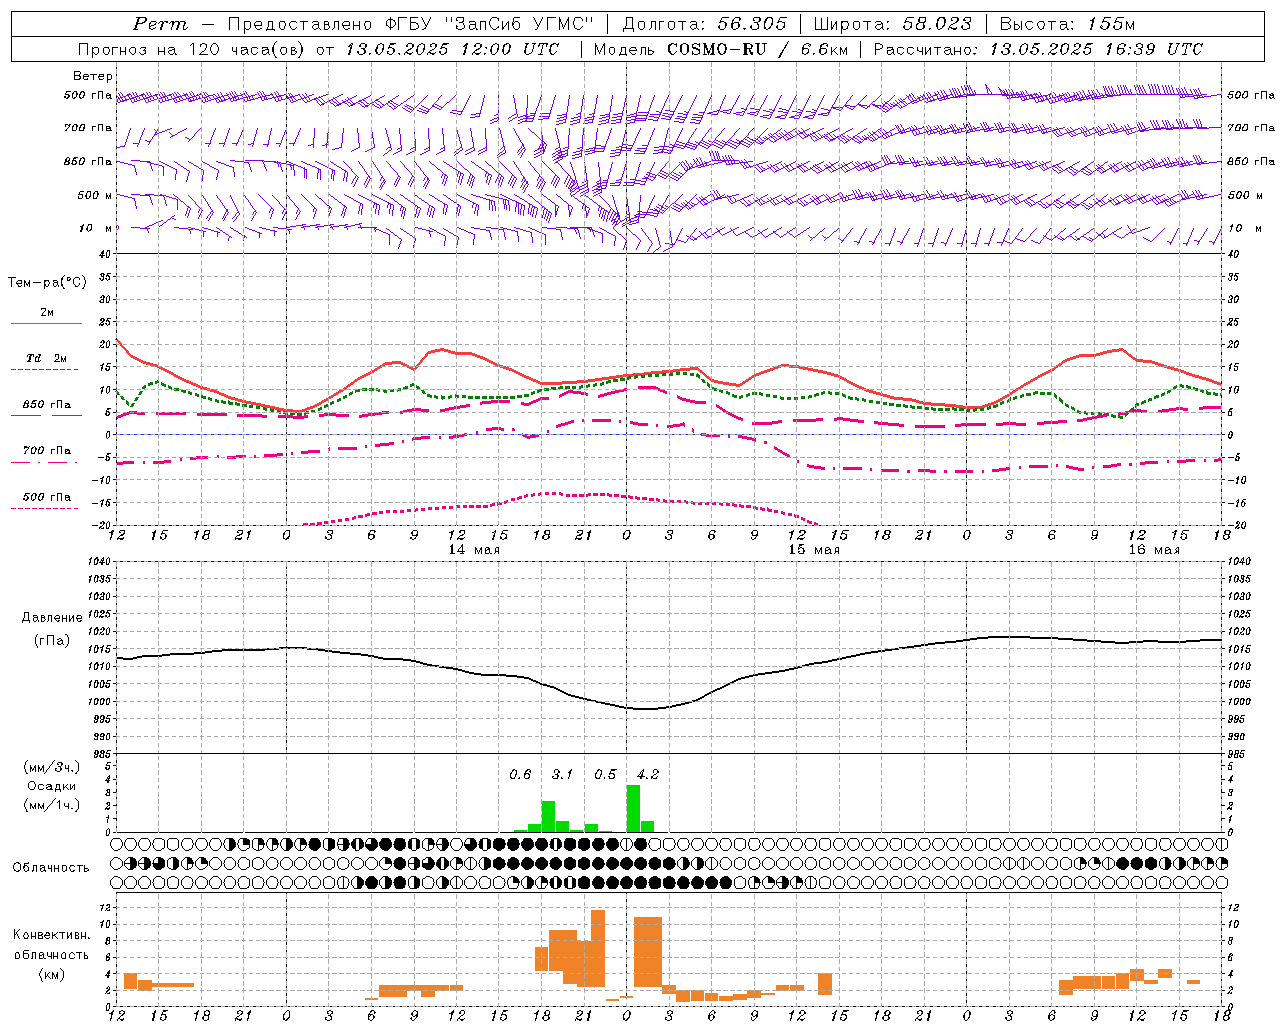Click the solid line sample under "2м" legend
Viewport: 1280px width, 1024px height.
(x=46, y=323)
